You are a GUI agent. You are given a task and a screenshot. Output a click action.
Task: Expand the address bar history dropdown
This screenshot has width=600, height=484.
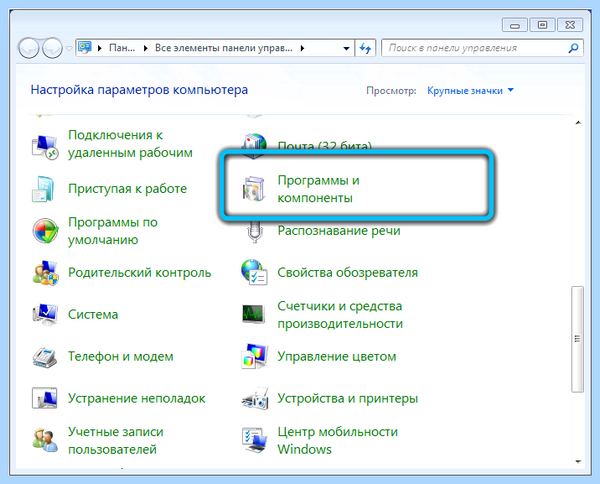click(346, 49)
